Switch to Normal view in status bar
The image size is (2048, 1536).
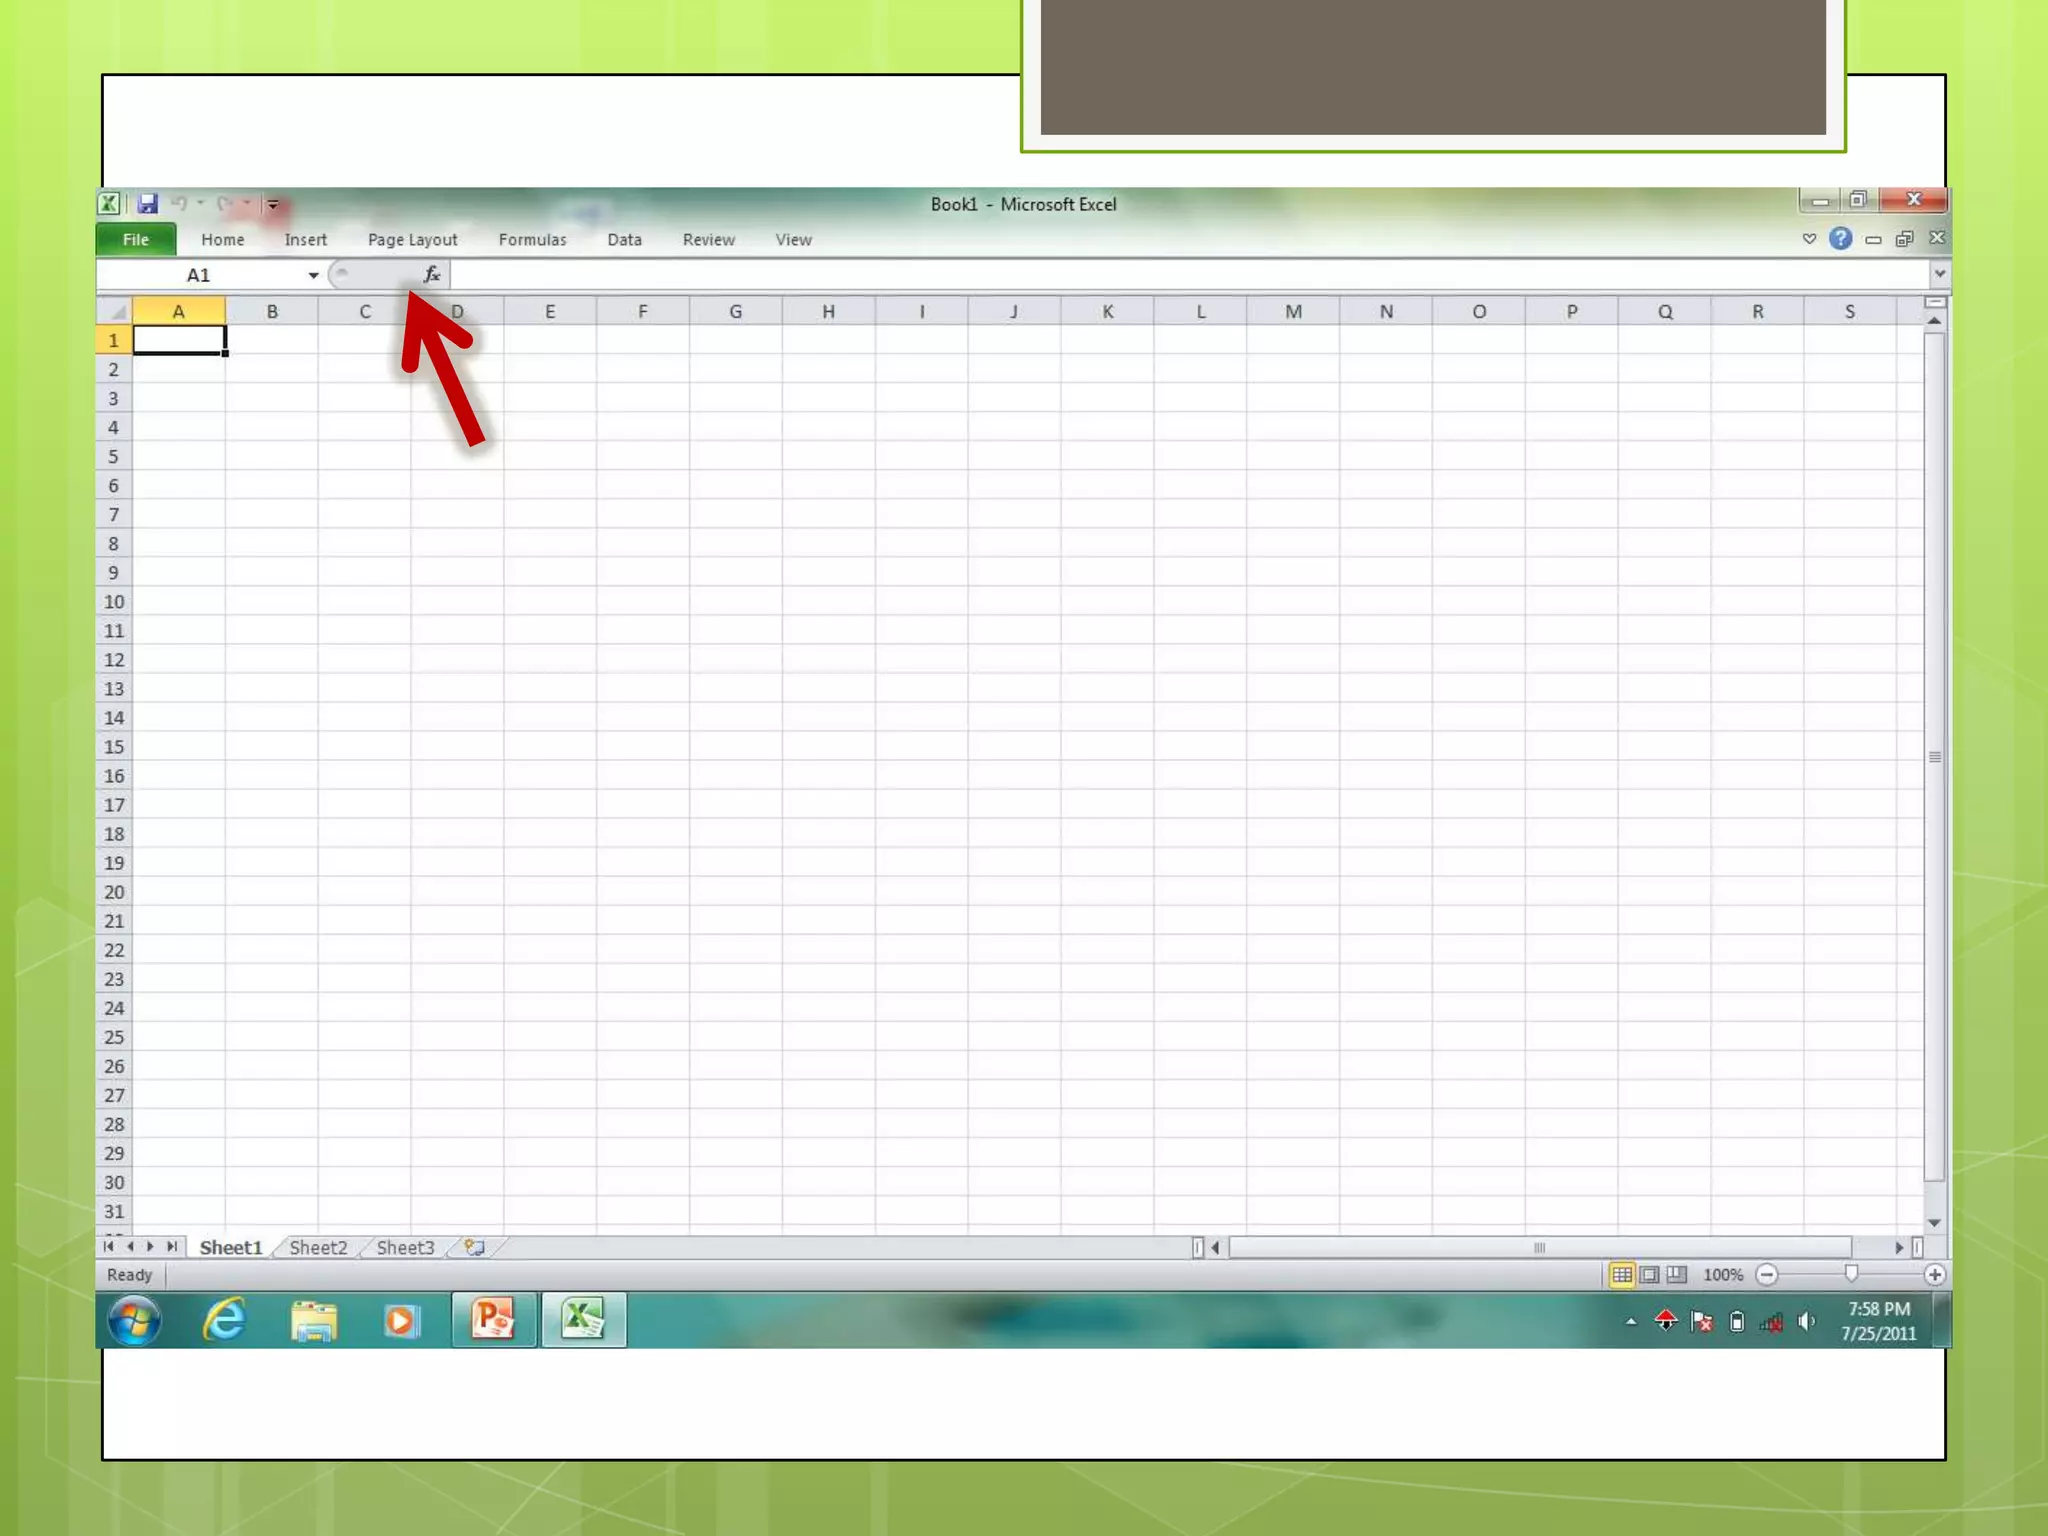tap(1621, 1275)
